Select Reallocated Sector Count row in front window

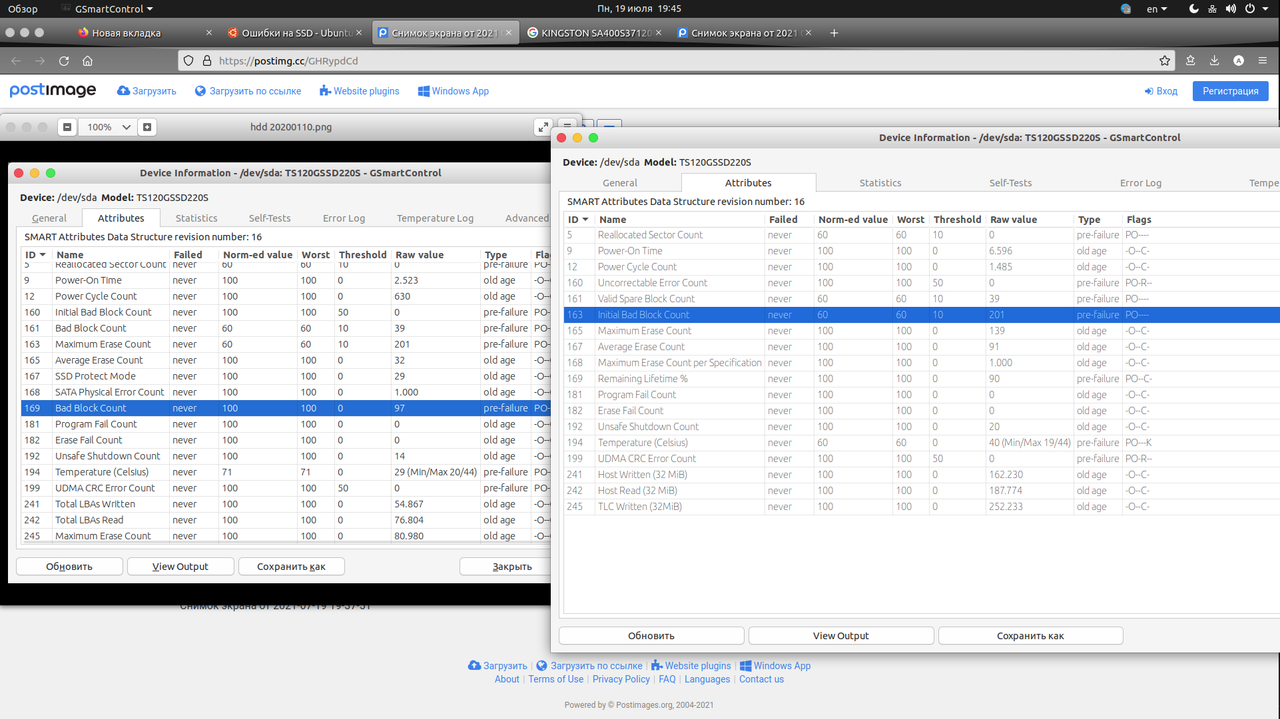coord(920,235)
